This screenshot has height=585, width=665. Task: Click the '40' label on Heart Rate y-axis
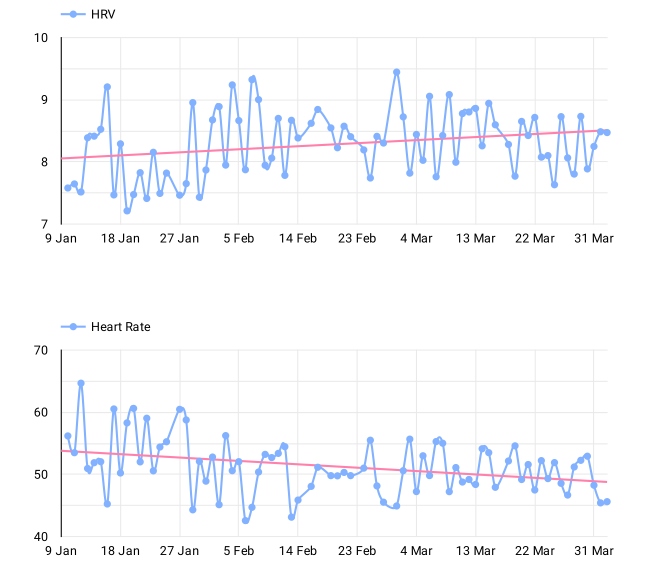click(x=41, y=537)
